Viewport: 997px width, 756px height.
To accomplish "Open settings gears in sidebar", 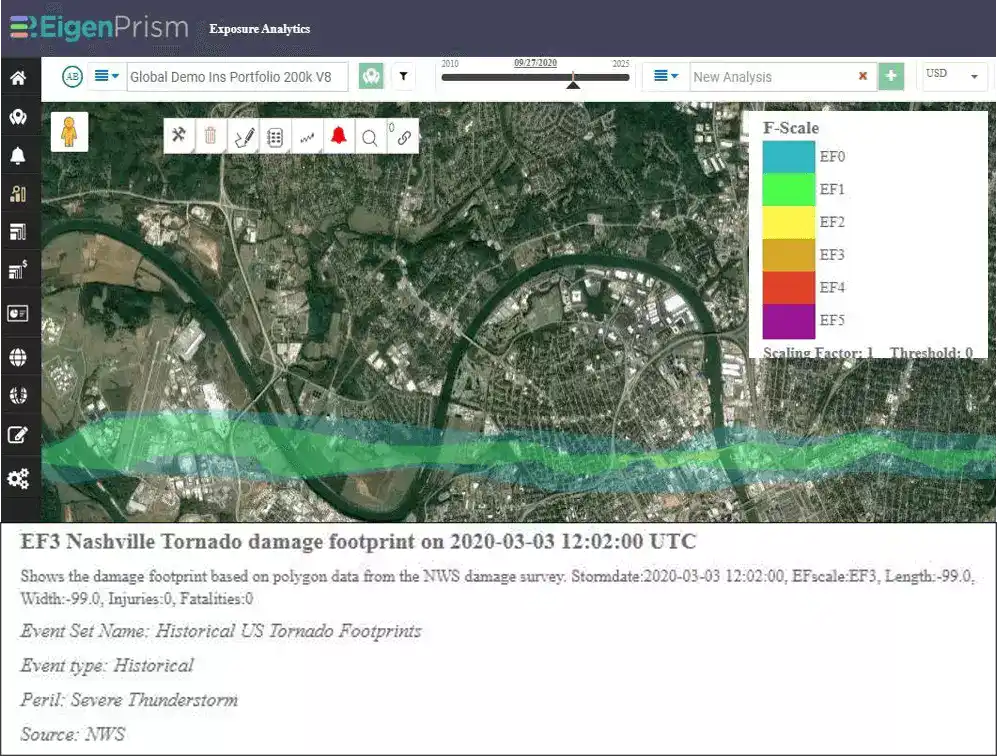I will [x=18, y=478].
